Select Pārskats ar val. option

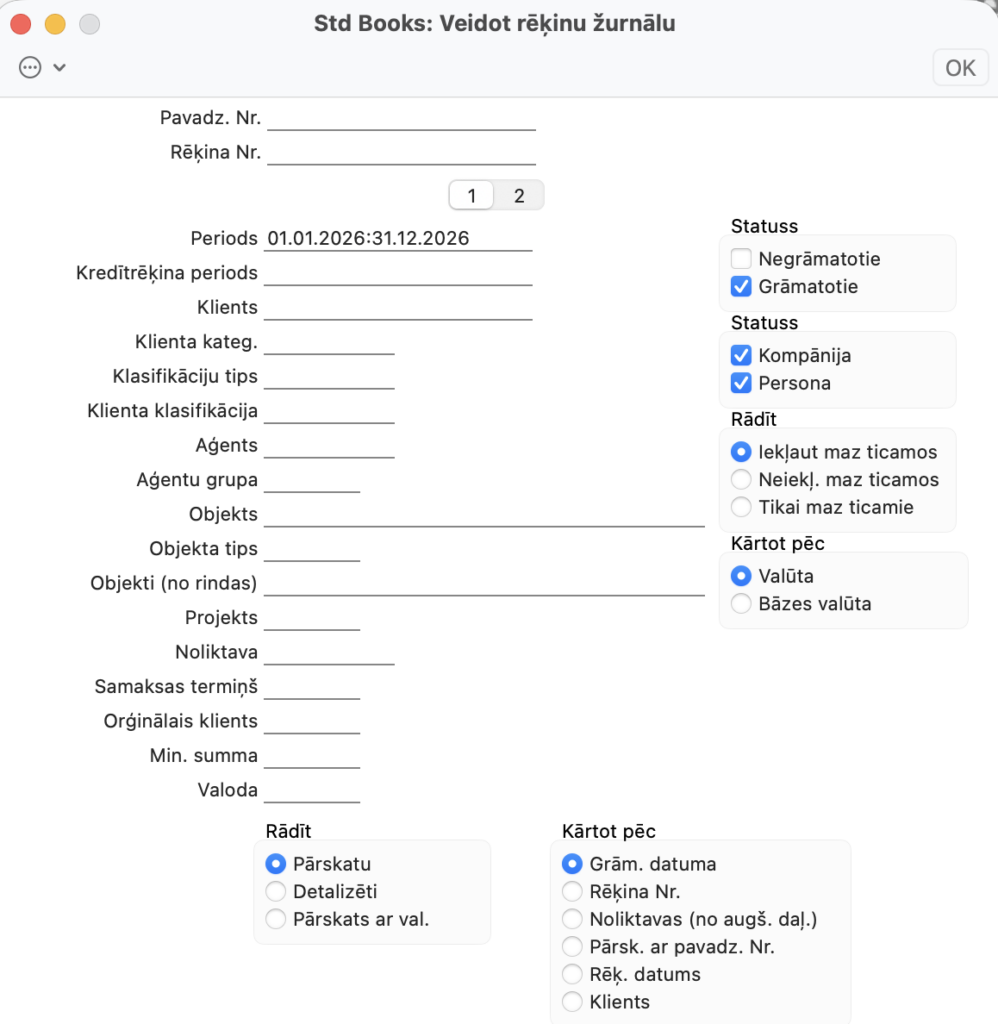(276, 919)
